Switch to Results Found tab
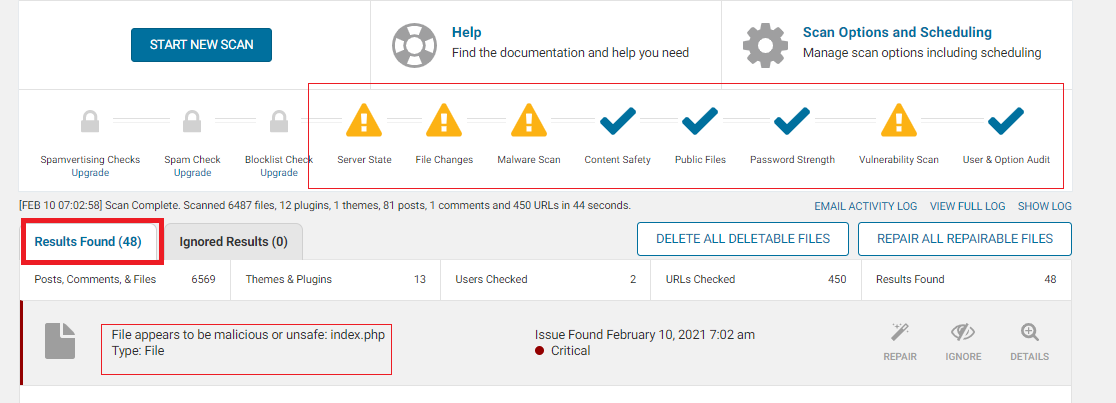Screen dimensions: 1116x403 (x=88, y=242)
